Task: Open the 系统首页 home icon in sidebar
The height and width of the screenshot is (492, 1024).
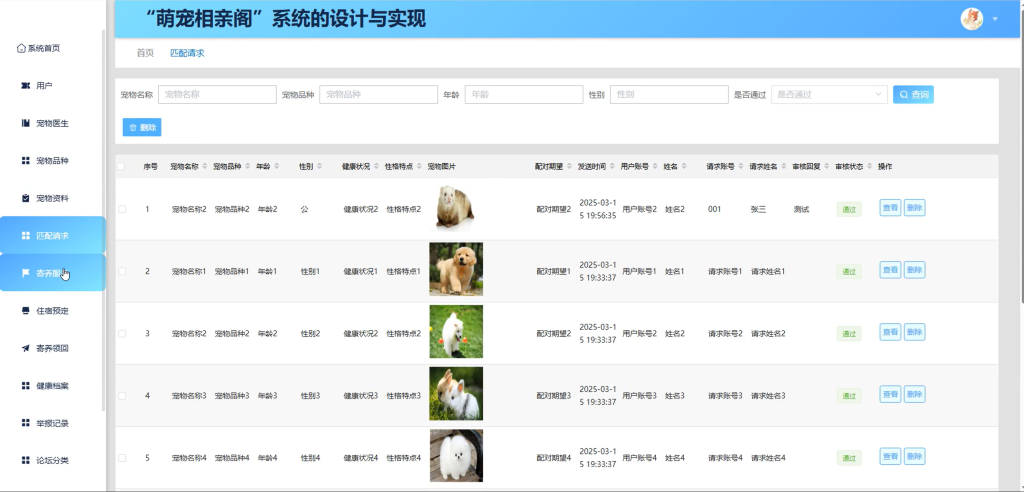Action: [x=22, y=48]
